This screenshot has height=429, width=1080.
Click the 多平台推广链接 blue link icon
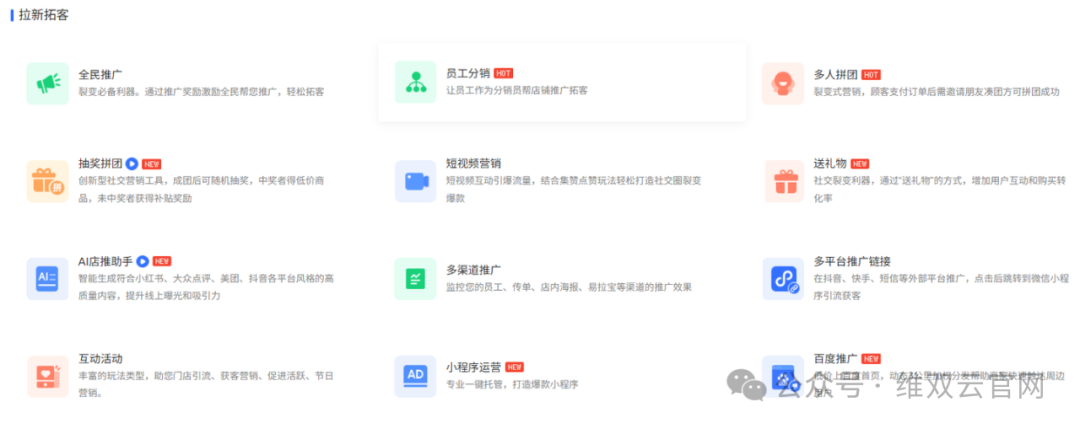tap(782, 278)
